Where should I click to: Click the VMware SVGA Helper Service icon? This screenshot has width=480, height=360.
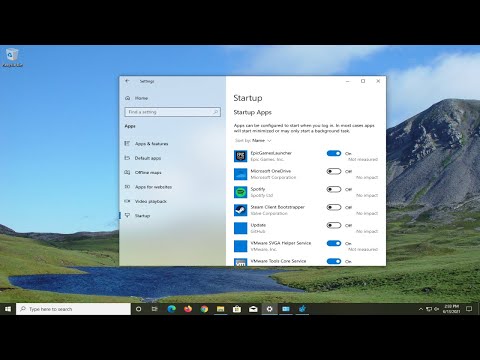(x=240, y=246)
